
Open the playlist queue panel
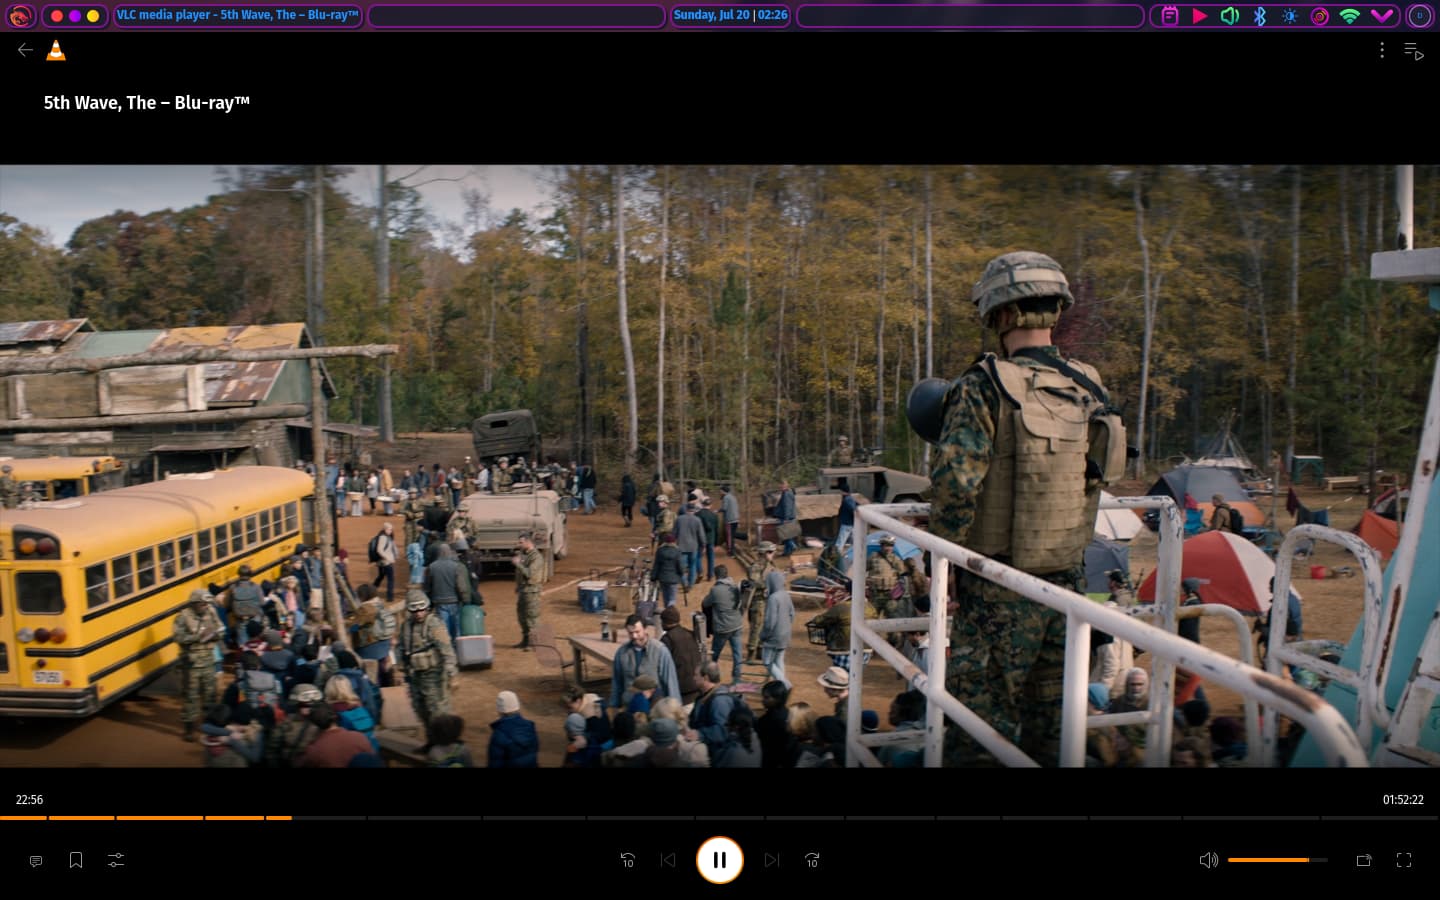click(x=1413, y=51)
